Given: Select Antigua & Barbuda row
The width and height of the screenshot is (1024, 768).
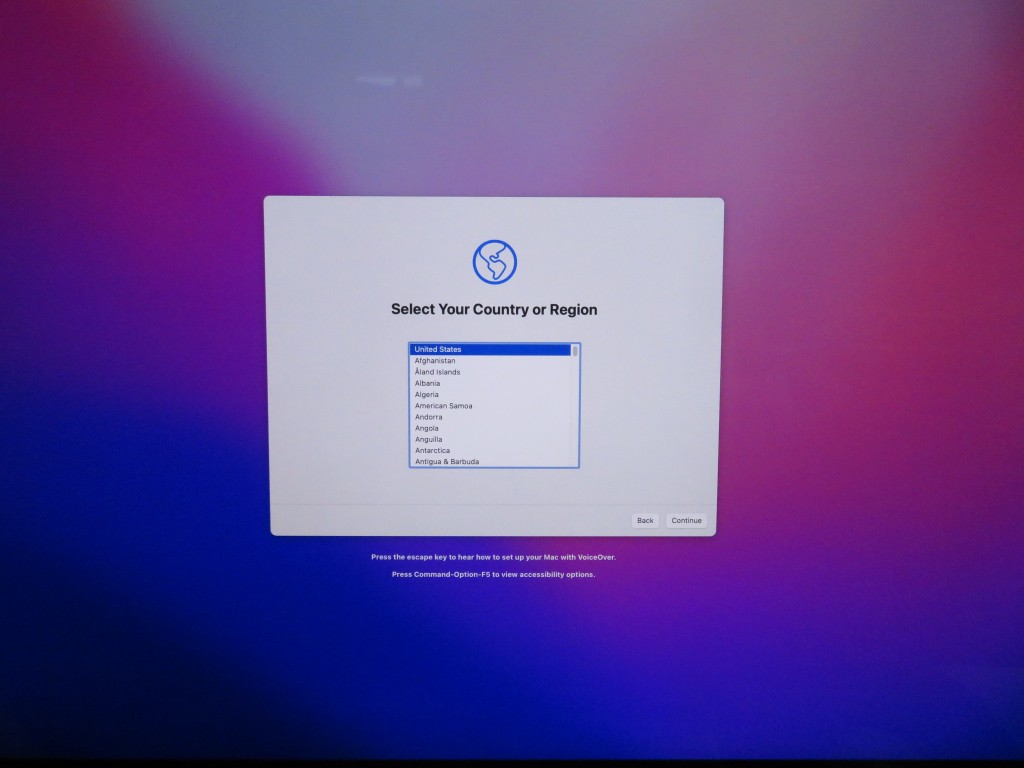Looking at the screenshot, I should 490,462.
